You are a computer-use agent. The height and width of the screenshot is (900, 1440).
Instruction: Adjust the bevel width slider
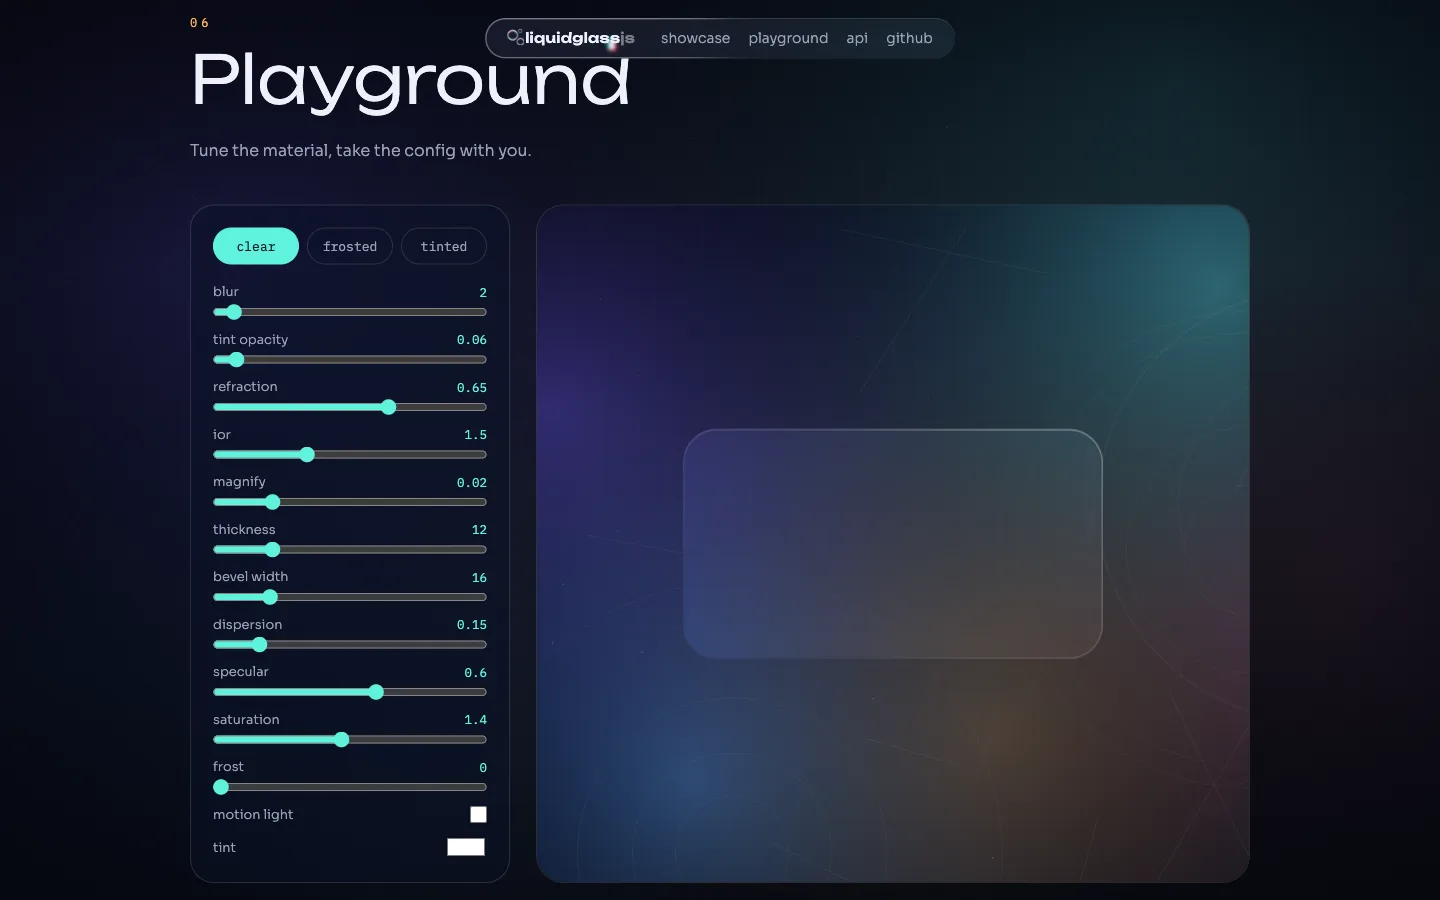pos(350,597)
